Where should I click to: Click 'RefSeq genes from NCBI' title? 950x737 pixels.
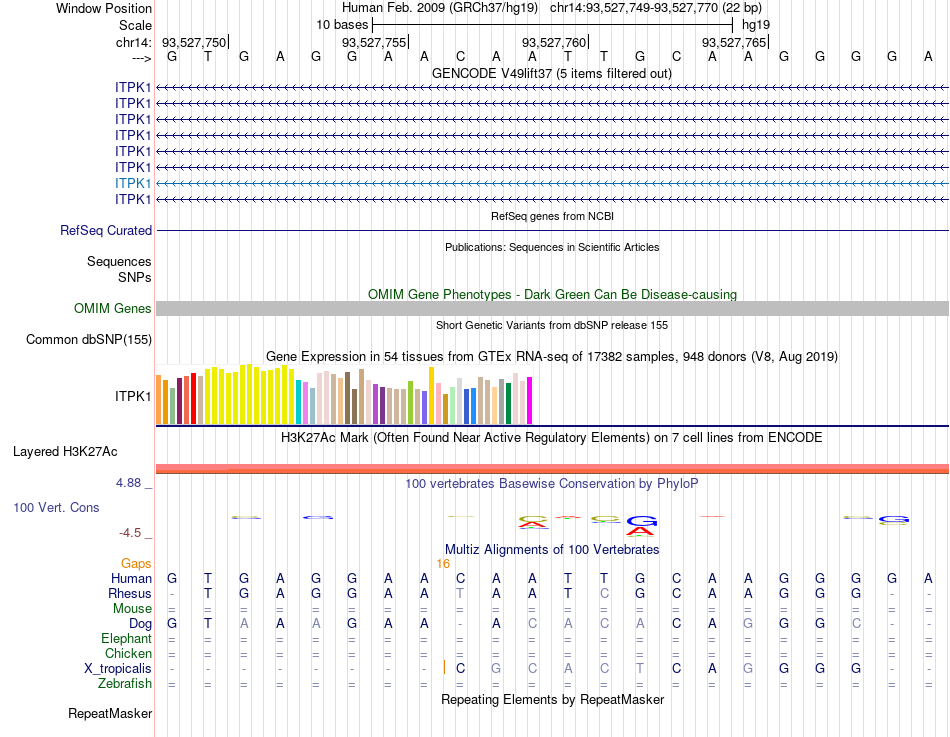coord(552,216)
